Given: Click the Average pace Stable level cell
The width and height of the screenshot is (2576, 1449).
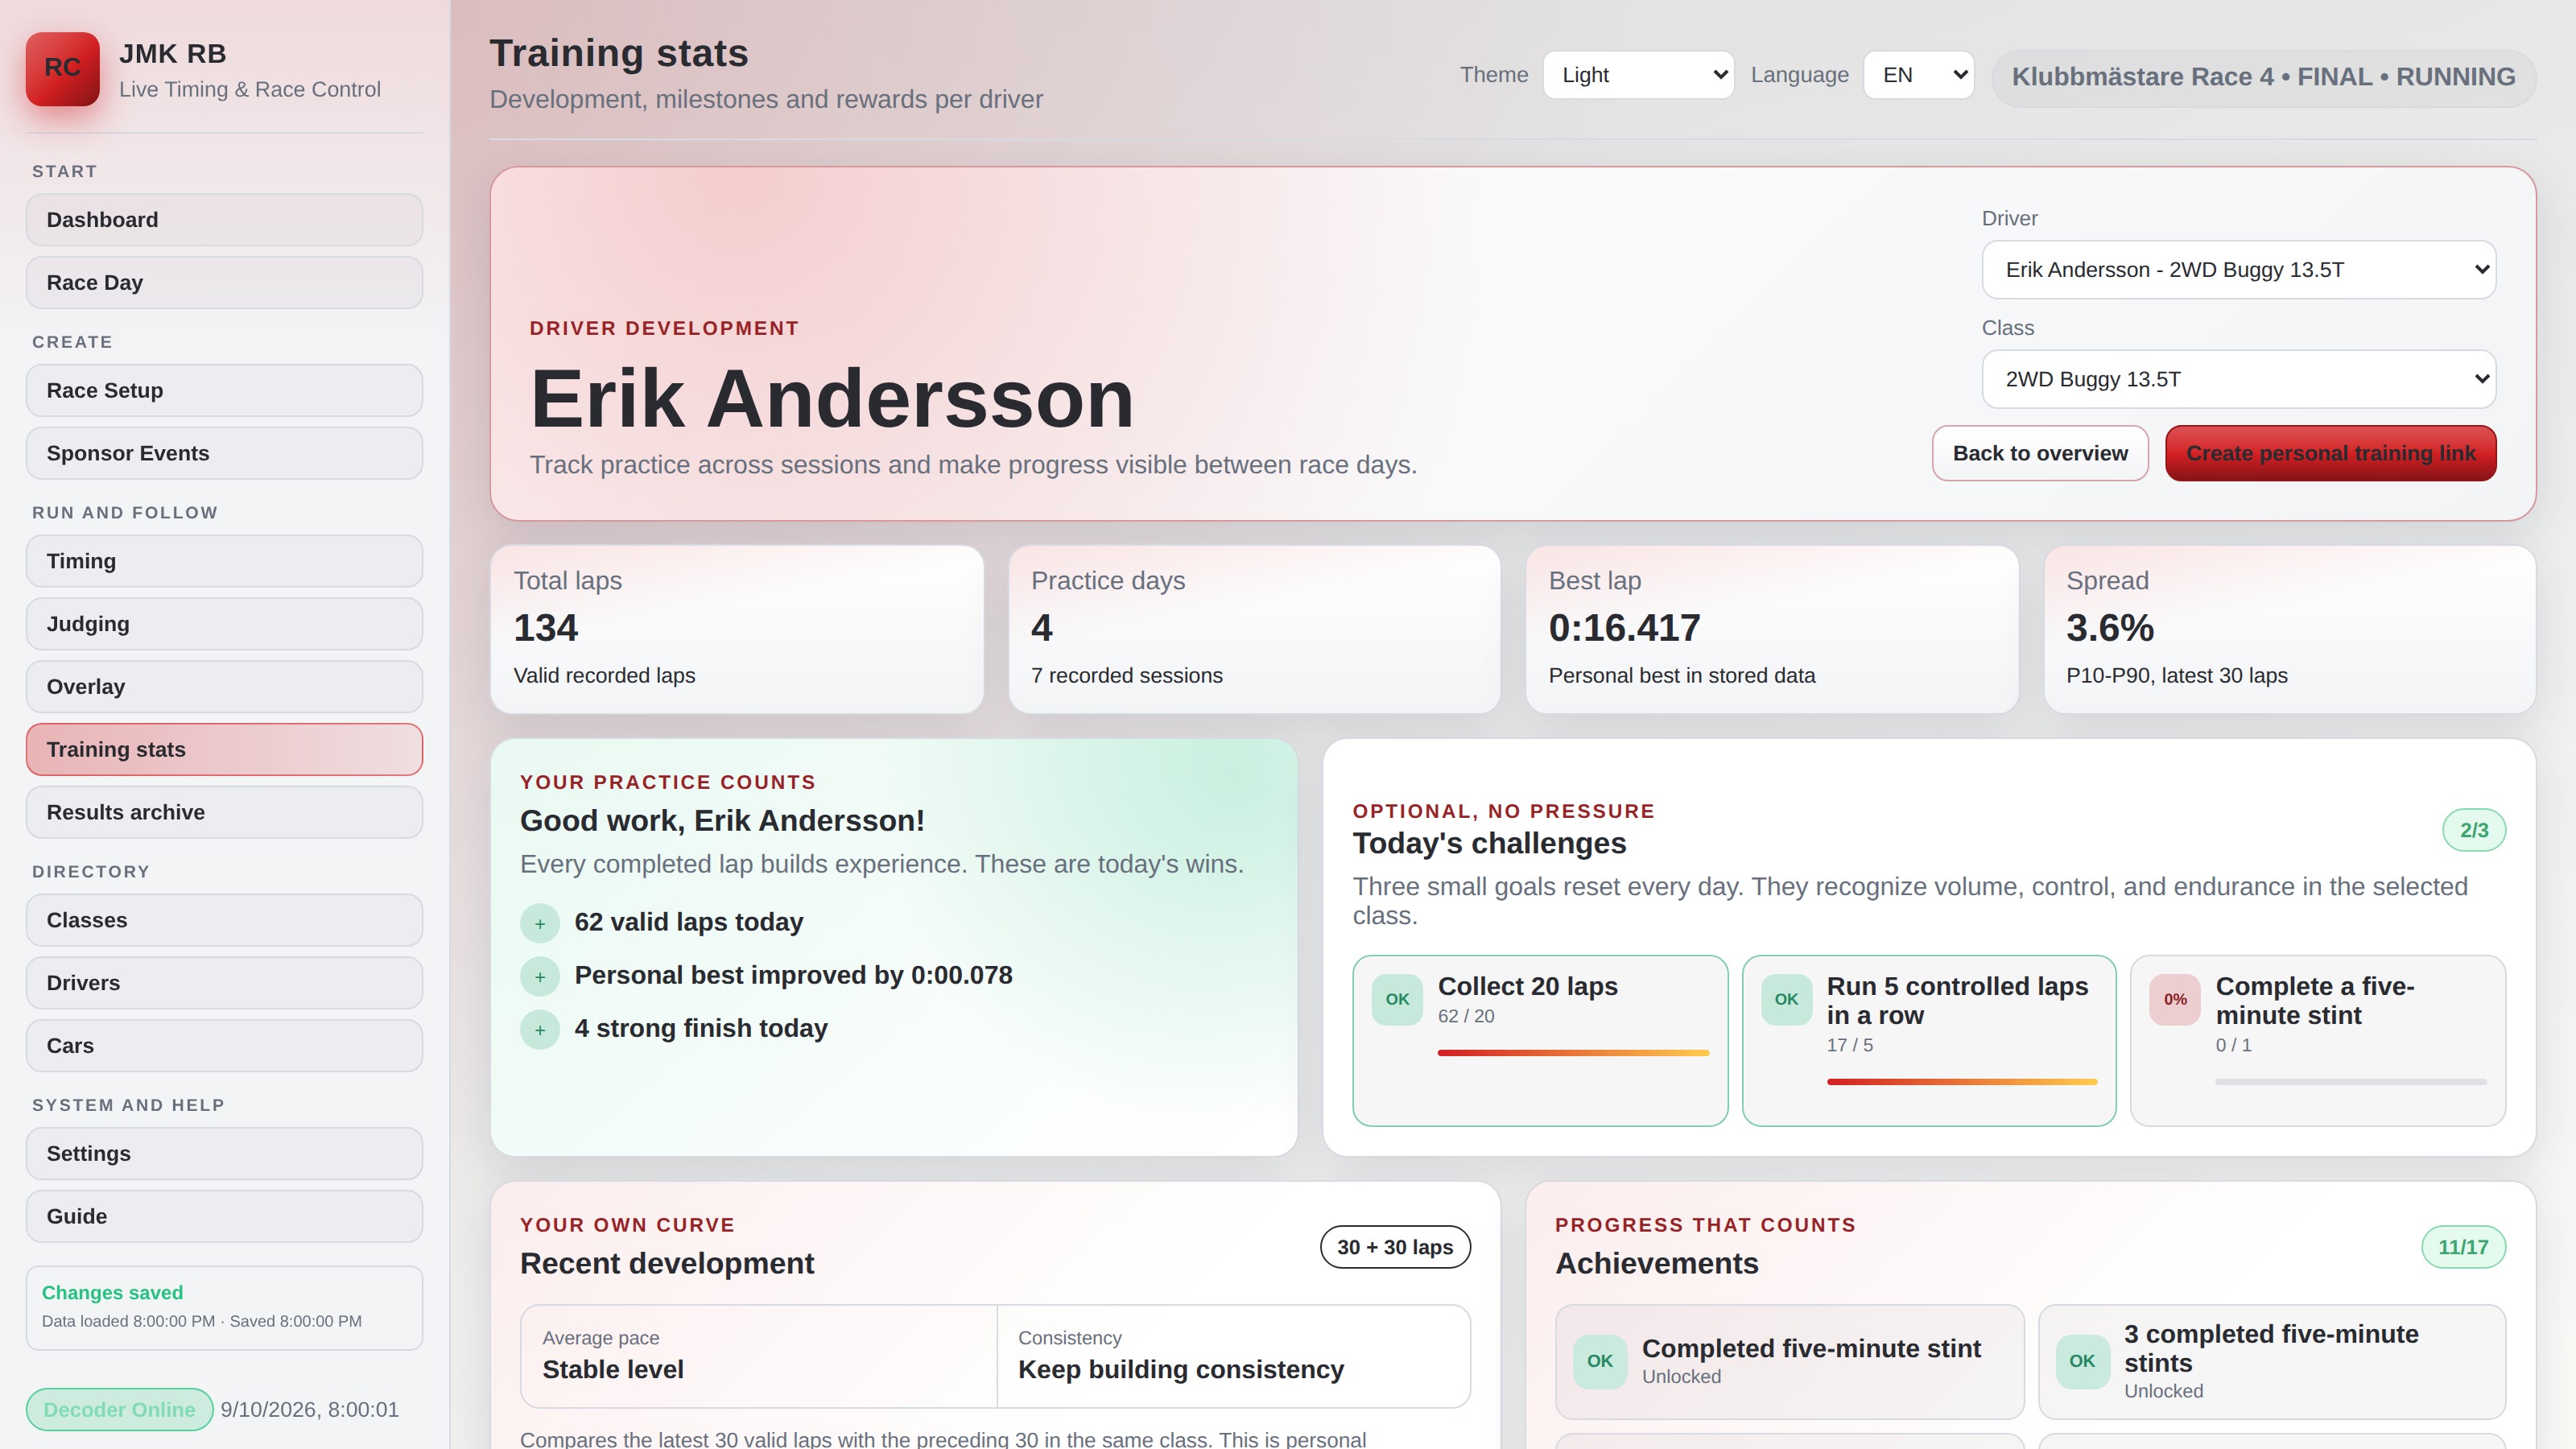Looking at the screenshot, I should (x=758, y=1357).
